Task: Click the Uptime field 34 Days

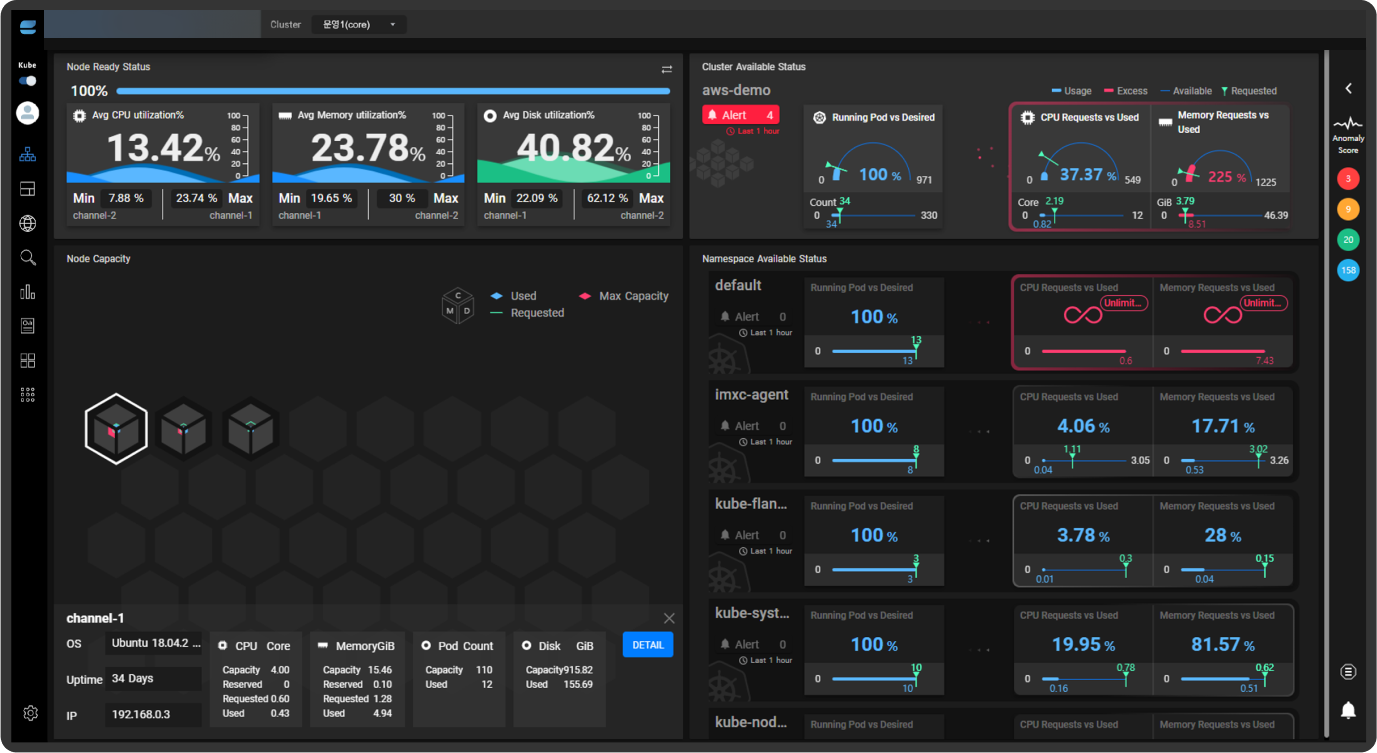Action: click(153, 679)
